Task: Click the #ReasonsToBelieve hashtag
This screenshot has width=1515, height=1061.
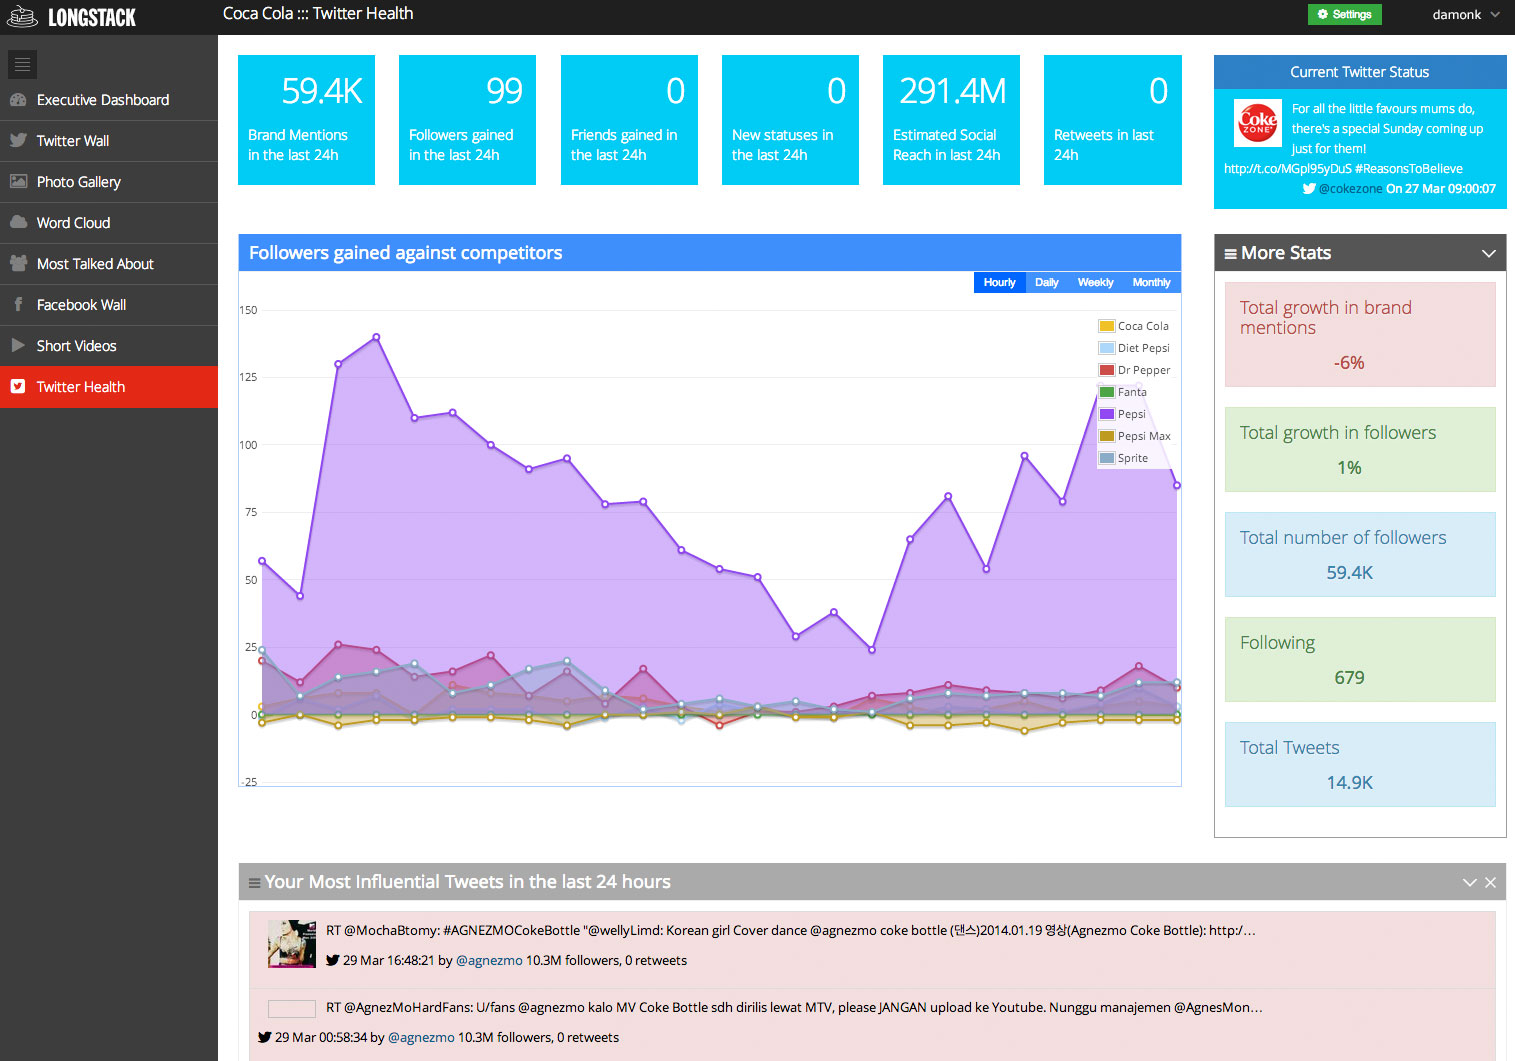Action: [x=1409, y=169]
